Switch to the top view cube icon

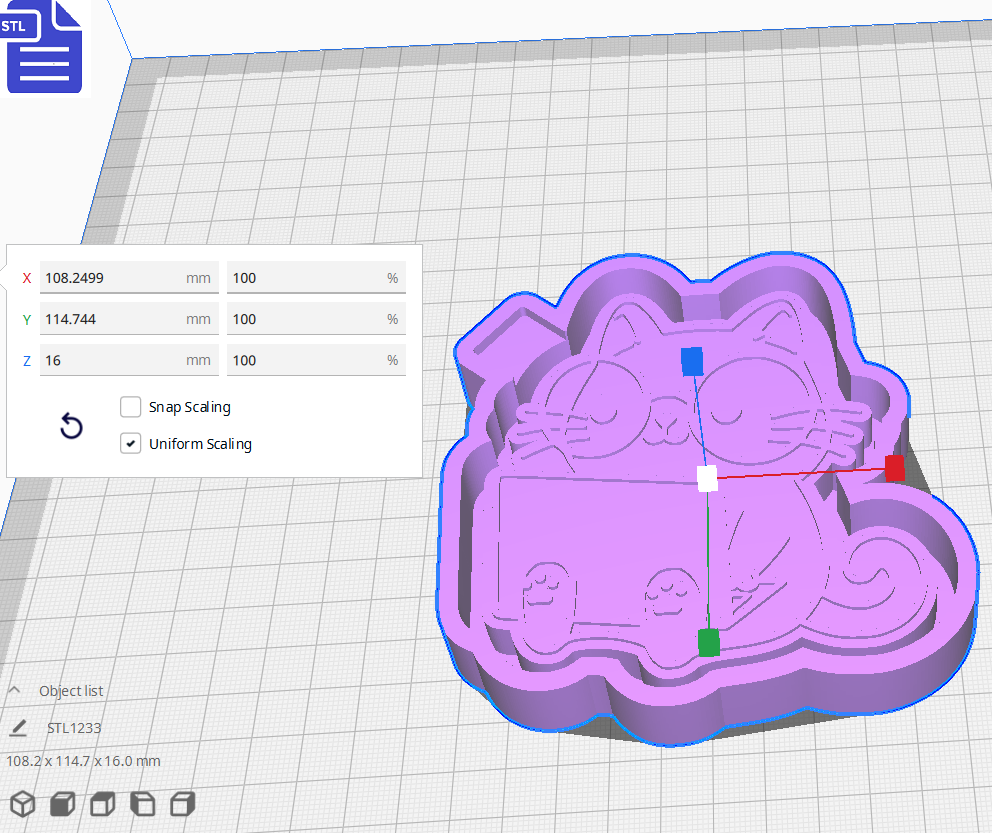[101, 804]
